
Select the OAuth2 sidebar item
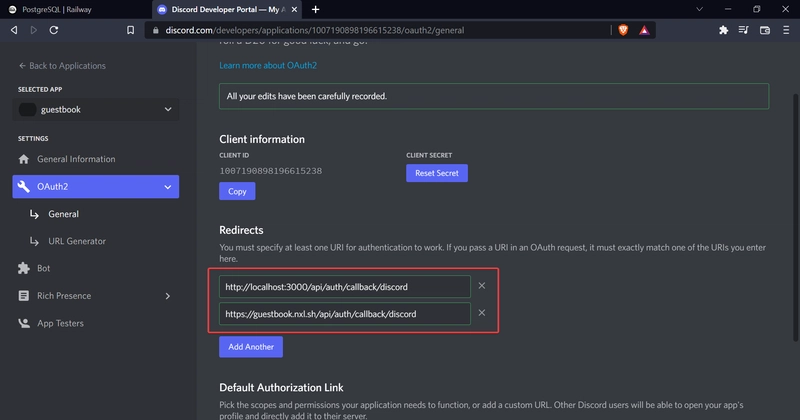[x=95, y=186]
